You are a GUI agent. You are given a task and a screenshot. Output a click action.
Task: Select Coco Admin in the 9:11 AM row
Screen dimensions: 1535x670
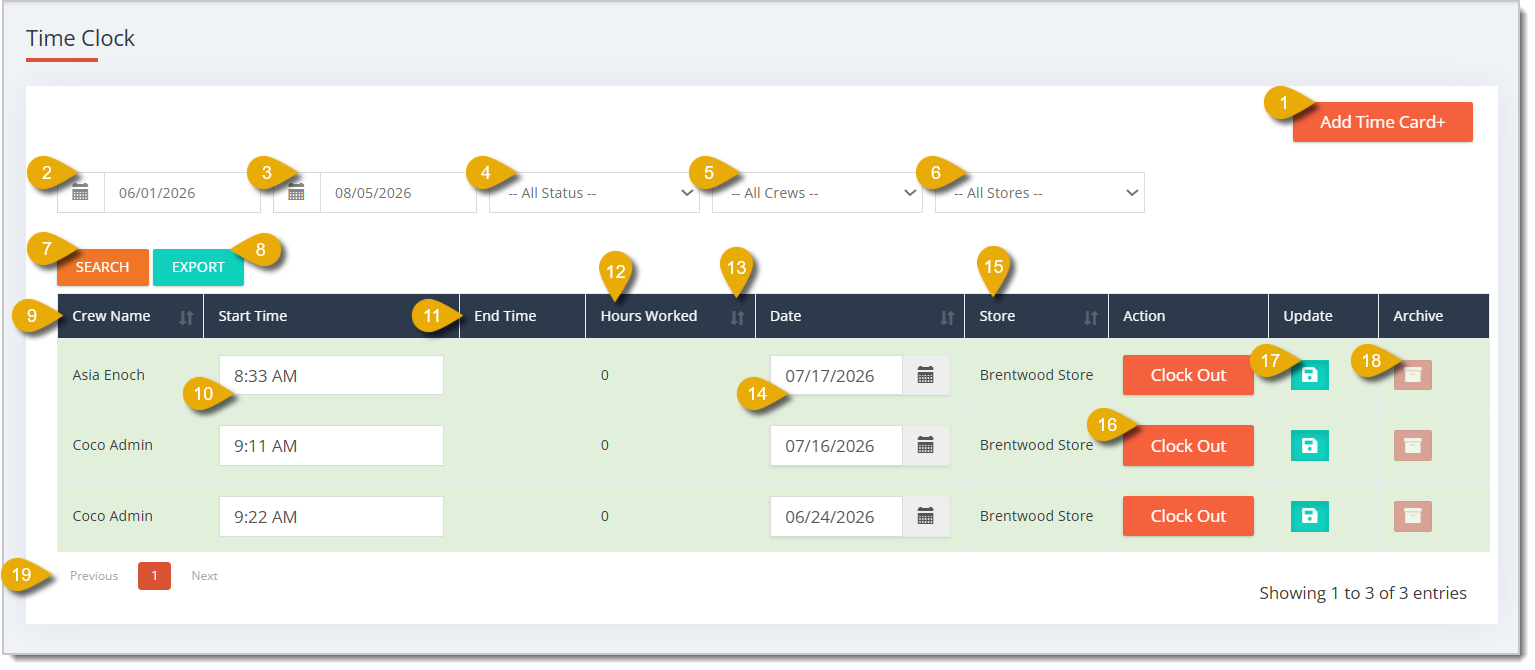click(x=113, y=445)
